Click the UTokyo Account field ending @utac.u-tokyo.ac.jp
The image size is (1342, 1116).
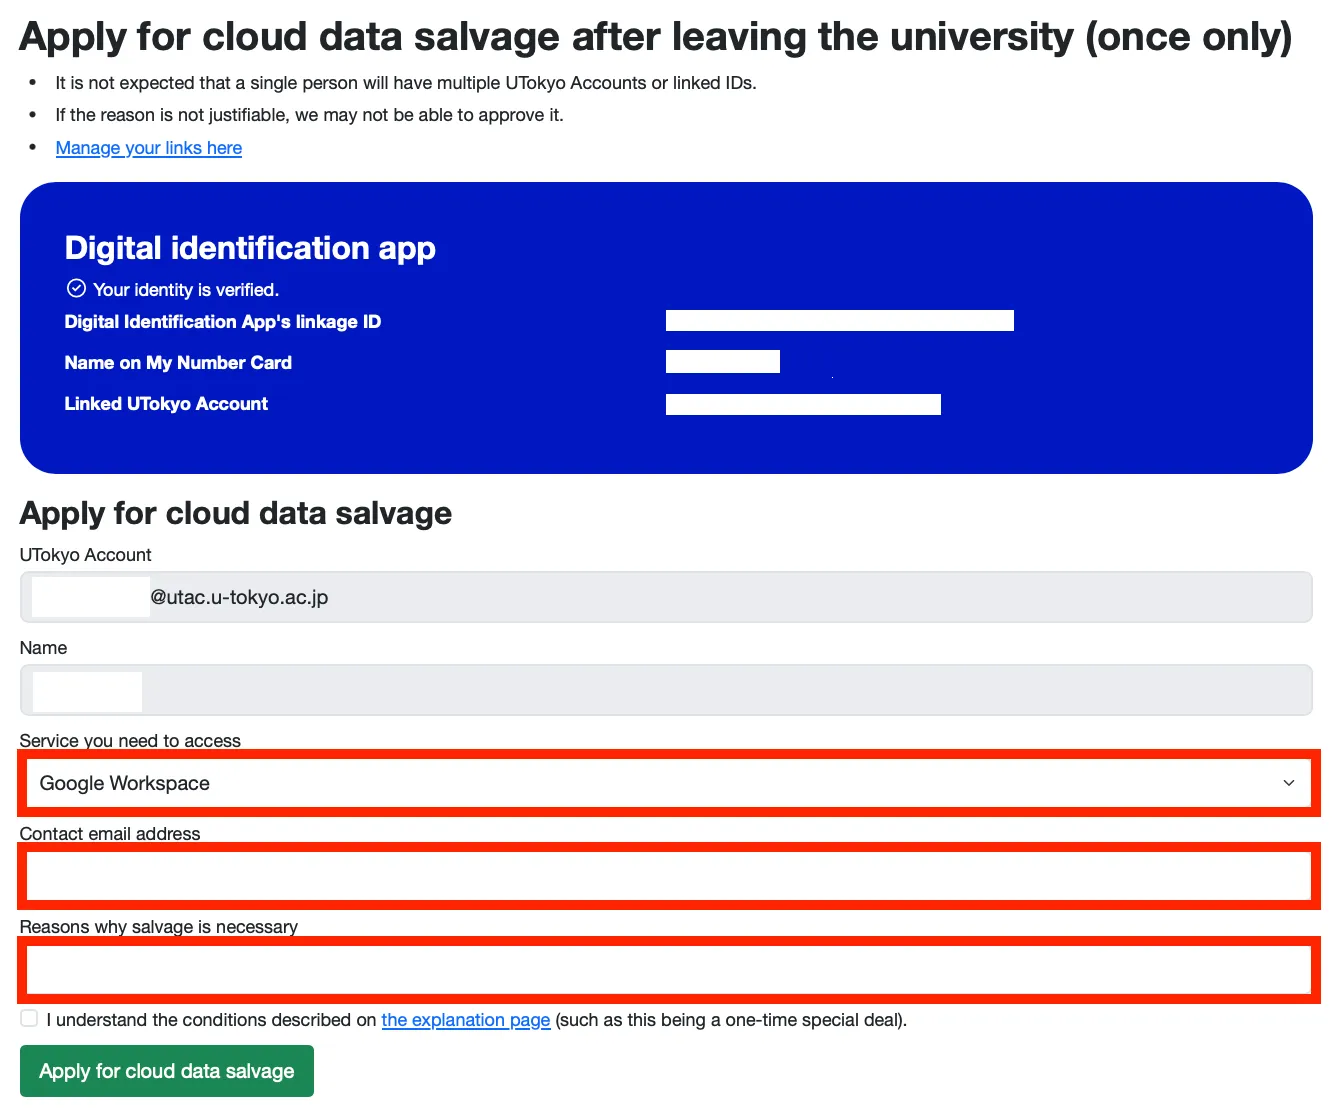coord(668,597)
